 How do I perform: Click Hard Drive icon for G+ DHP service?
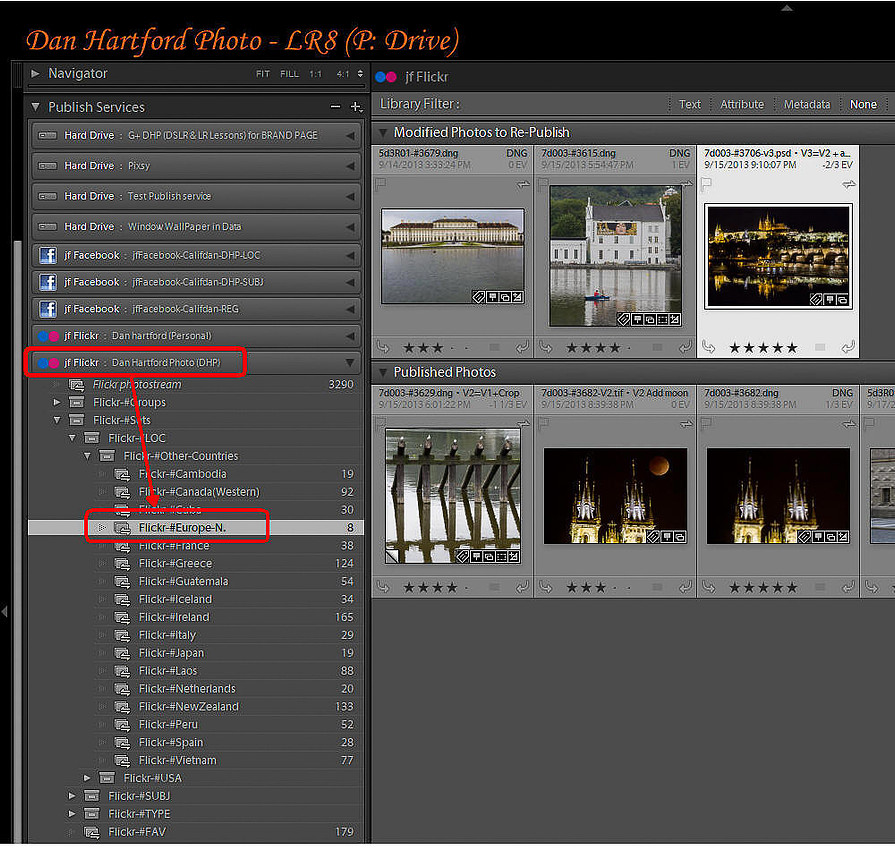pos(47,135)
